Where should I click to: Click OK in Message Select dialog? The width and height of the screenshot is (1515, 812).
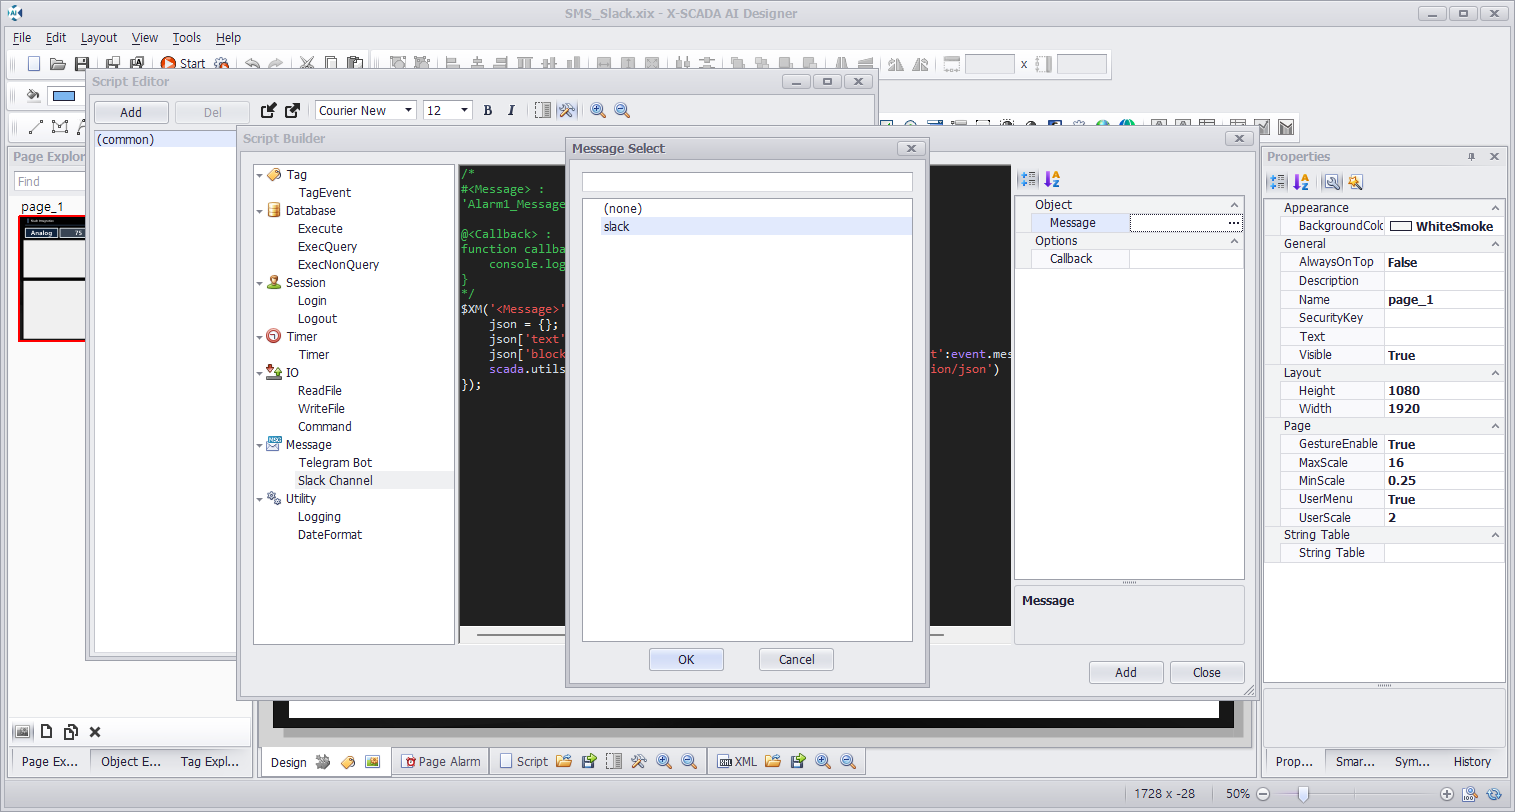[x=686, y=659]
